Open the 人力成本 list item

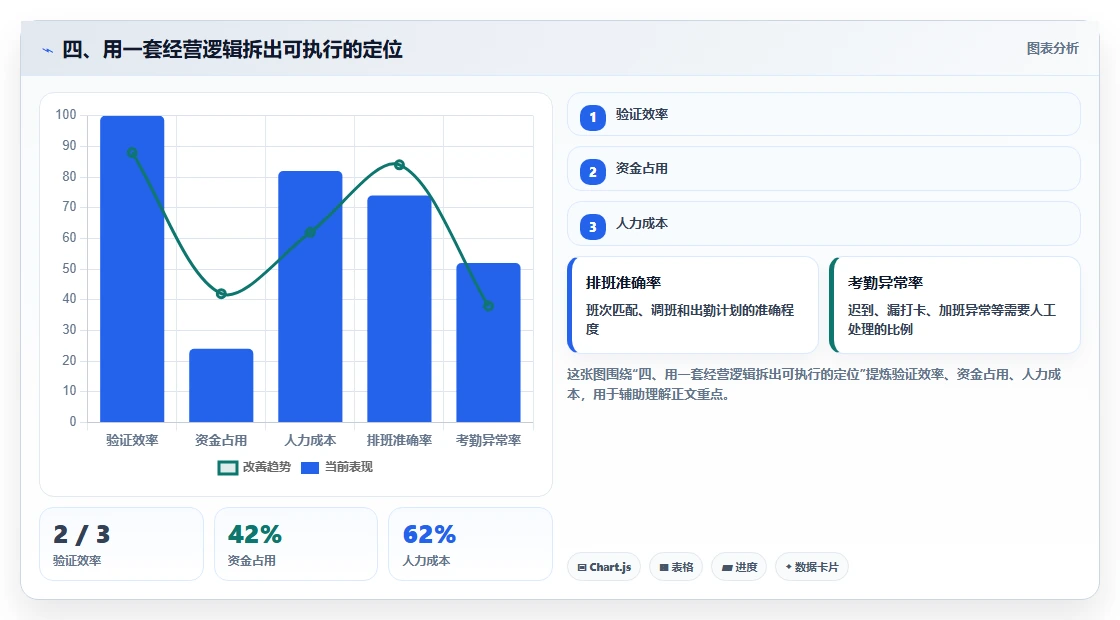click(x=824, y=224)
